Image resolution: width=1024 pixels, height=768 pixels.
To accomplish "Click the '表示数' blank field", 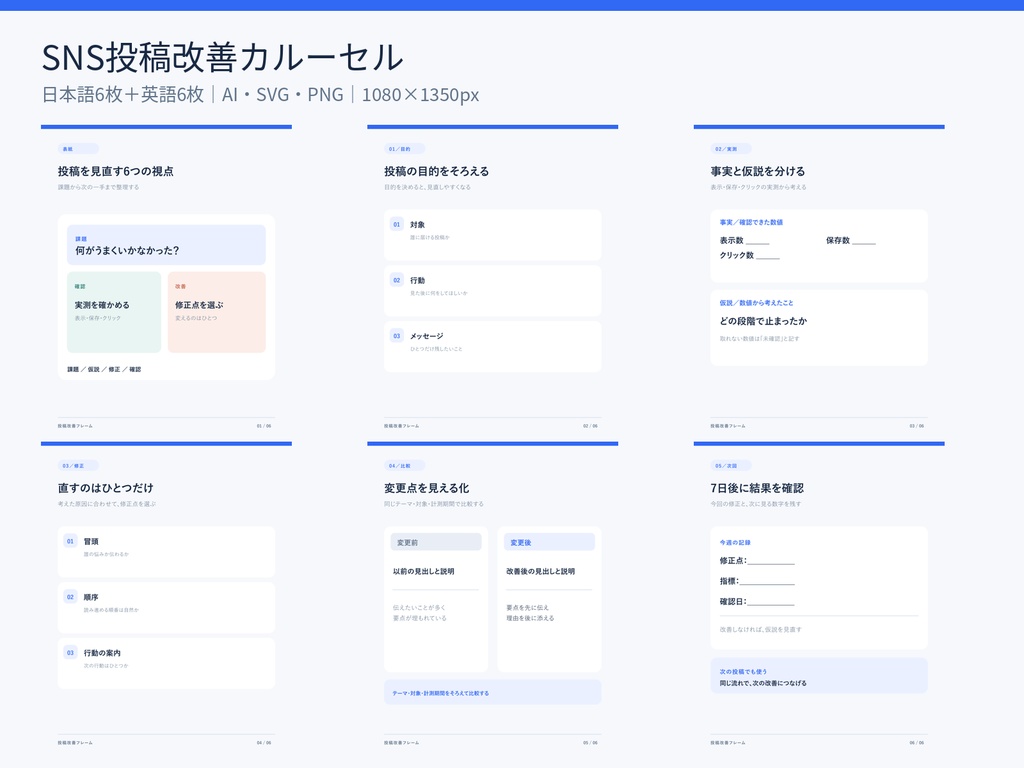I will click(758, 241).
